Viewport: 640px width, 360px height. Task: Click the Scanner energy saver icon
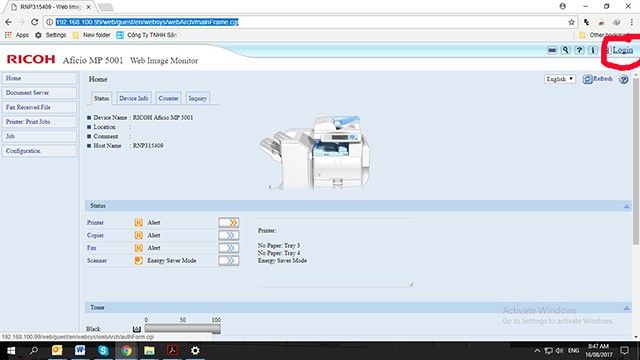pos(139,260)
